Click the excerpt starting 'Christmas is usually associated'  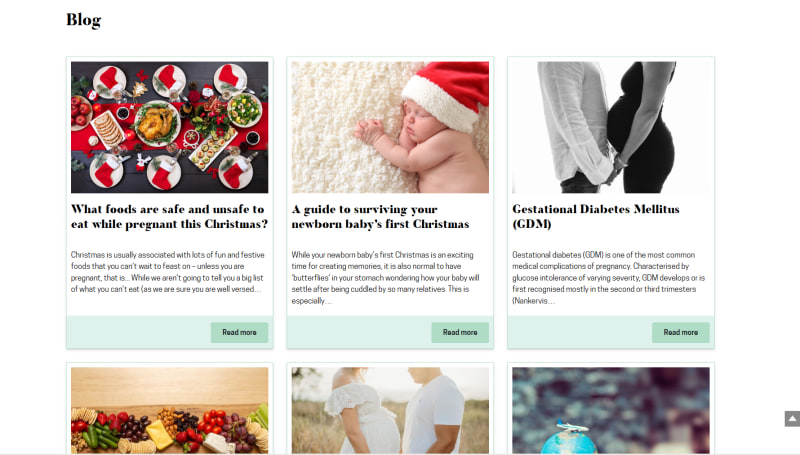click(167, 272)
